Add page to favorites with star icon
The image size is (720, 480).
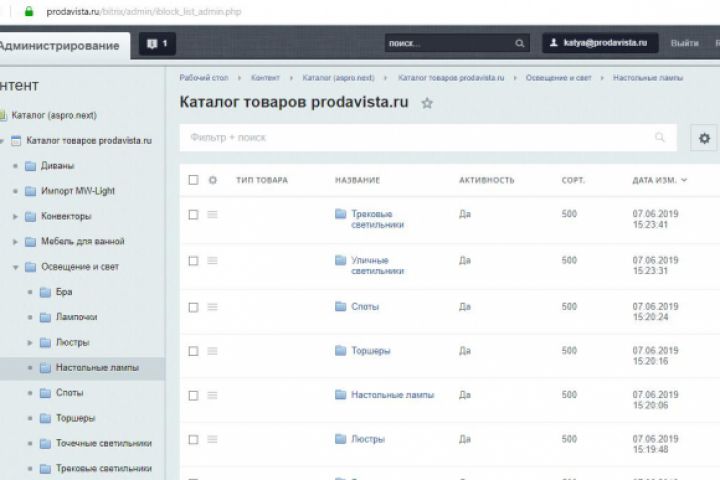click(427, 103)
